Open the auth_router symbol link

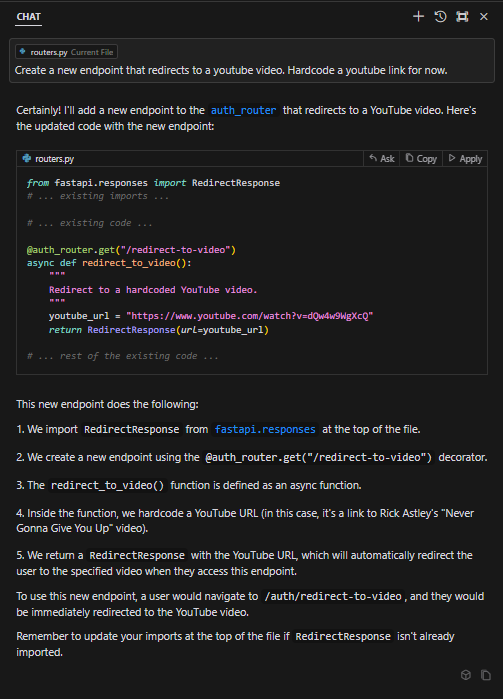[x=243, y=111]
